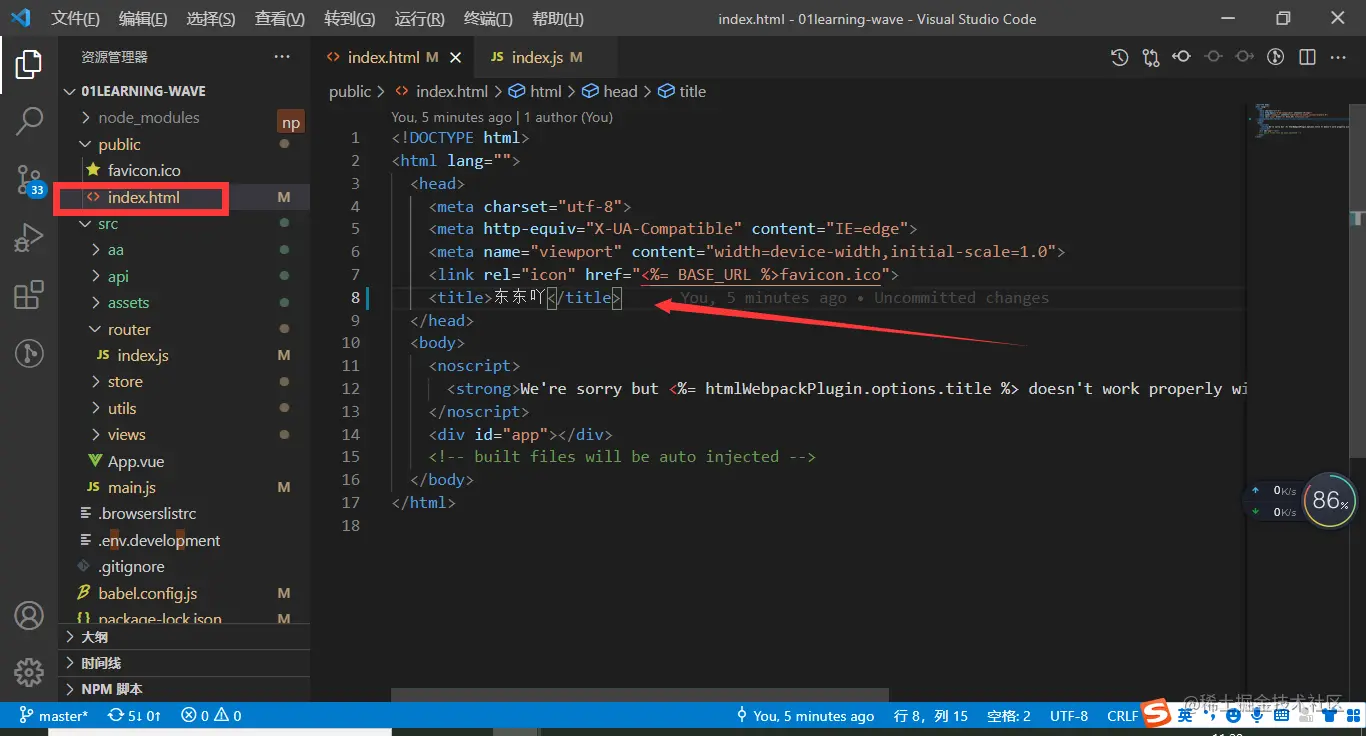The image size is (1366, 736).
Task: Close the index.html editor tab
Action: point(456,58)
